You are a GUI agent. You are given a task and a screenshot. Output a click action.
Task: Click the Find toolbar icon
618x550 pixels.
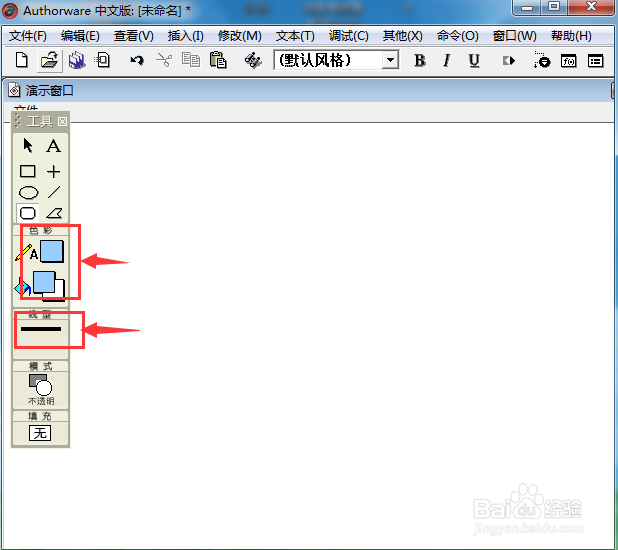pyautogui.click(x=253, y=60)
